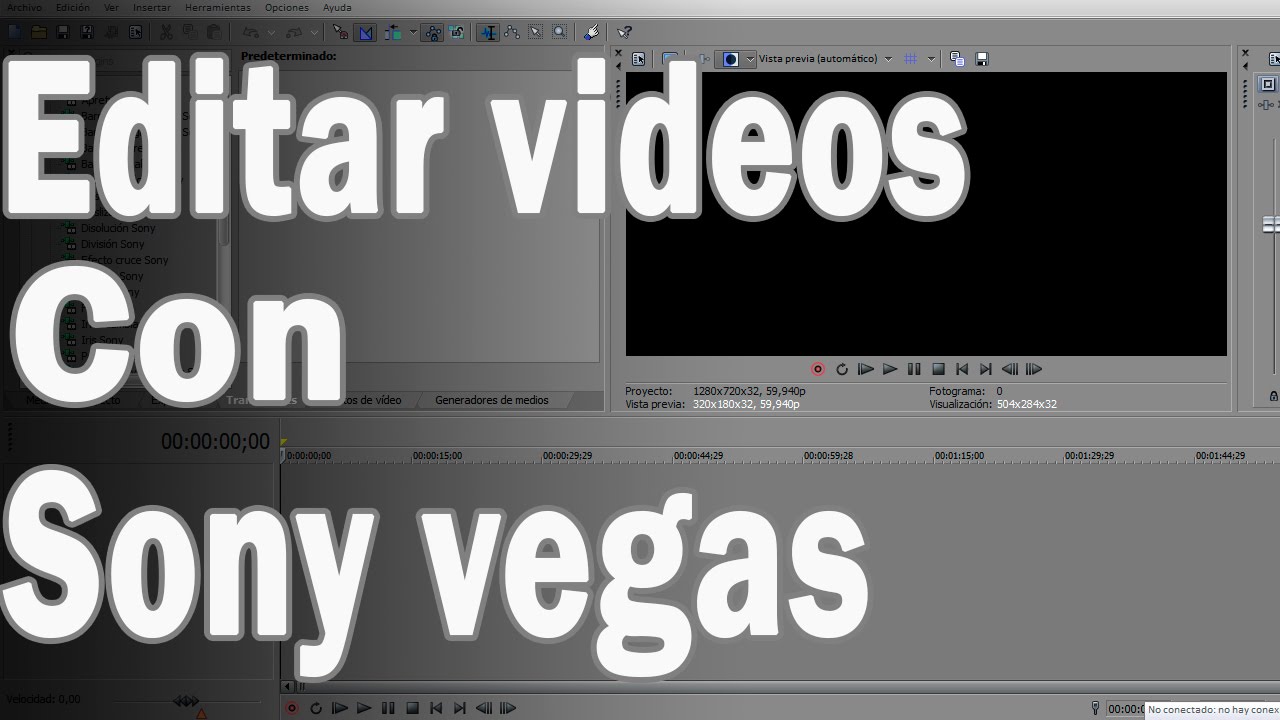Toggle loop playback under preview
The height and width of the screenshot is (720, 1280).
[x=842, y=369]
